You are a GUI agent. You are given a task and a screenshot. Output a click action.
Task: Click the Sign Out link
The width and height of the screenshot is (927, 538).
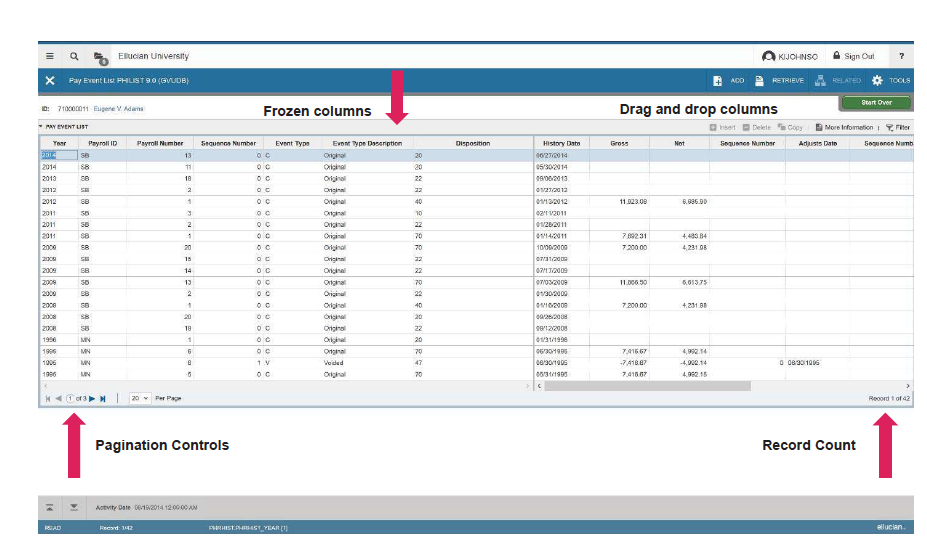pyautogui.click(x=853, y=57)
